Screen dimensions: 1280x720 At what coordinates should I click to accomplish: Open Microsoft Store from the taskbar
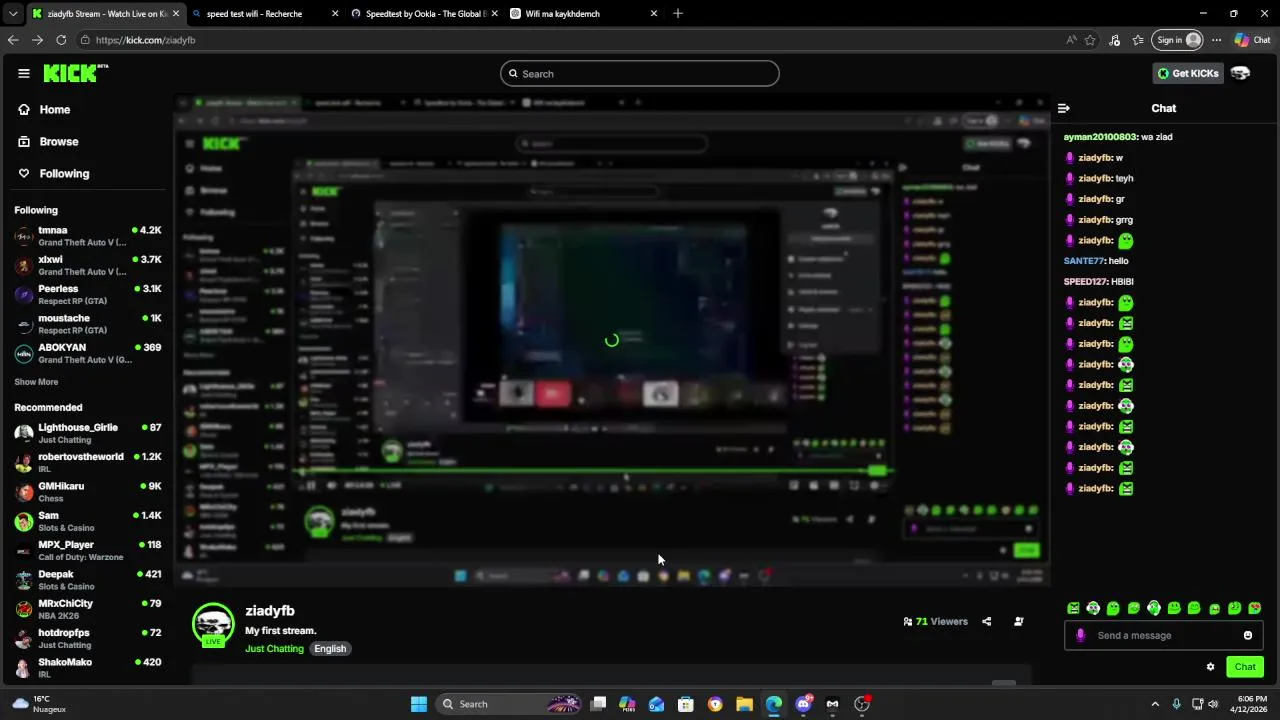click(x=686, y=704)
